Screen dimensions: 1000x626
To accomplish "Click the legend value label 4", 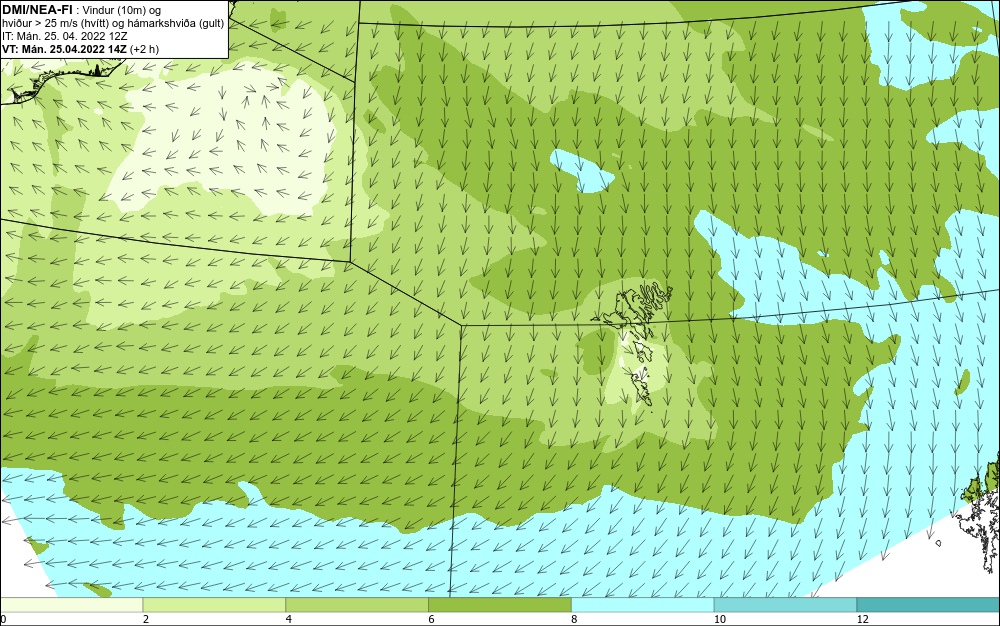I will pos(289,619).
